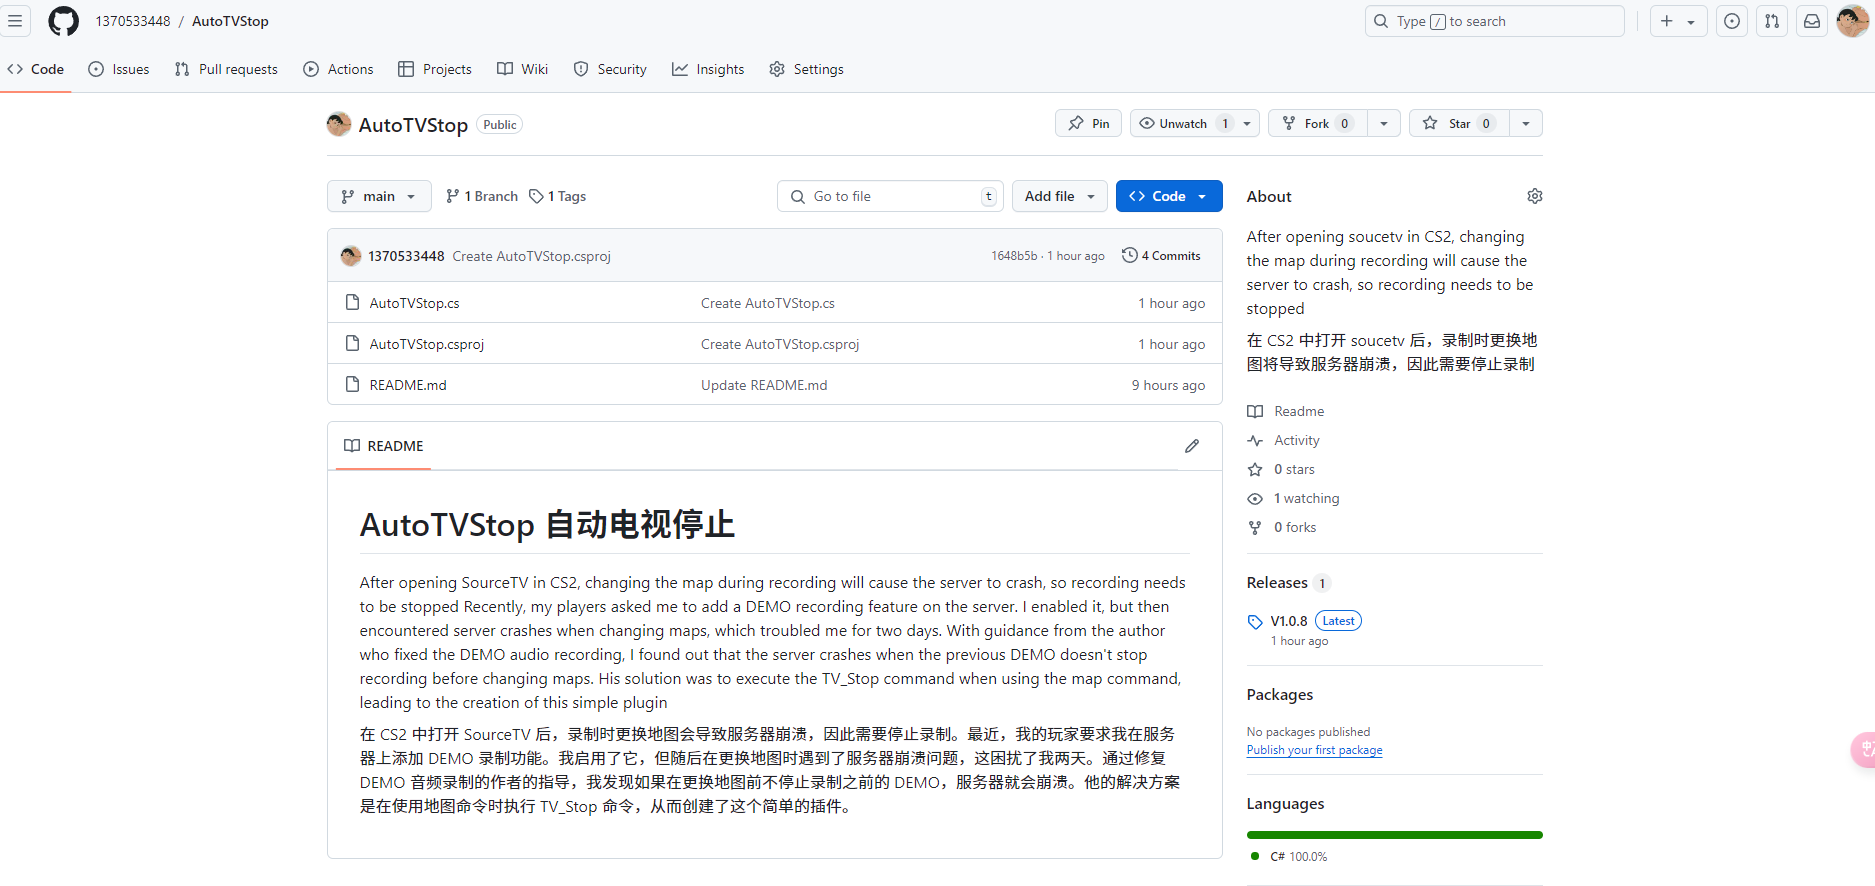The height and width of the screenshot is (886, 1875).
Task: Switch to the Issues tab
Action: click(119, 69)
